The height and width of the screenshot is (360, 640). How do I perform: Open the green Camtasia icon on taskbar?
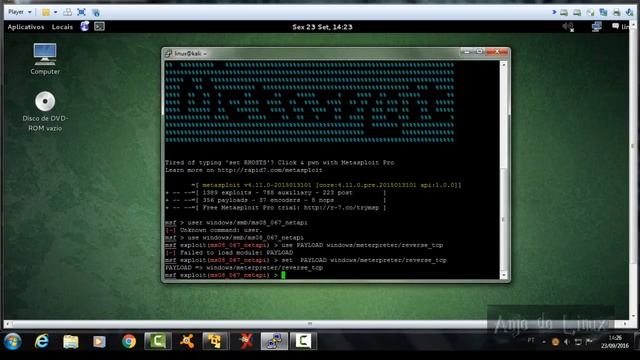[x=158, y=341]
